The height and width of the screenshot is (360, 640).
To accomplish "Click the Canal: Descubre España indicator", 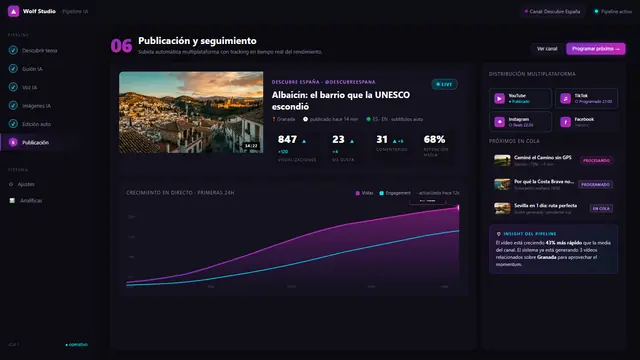I will pos(553,11).
